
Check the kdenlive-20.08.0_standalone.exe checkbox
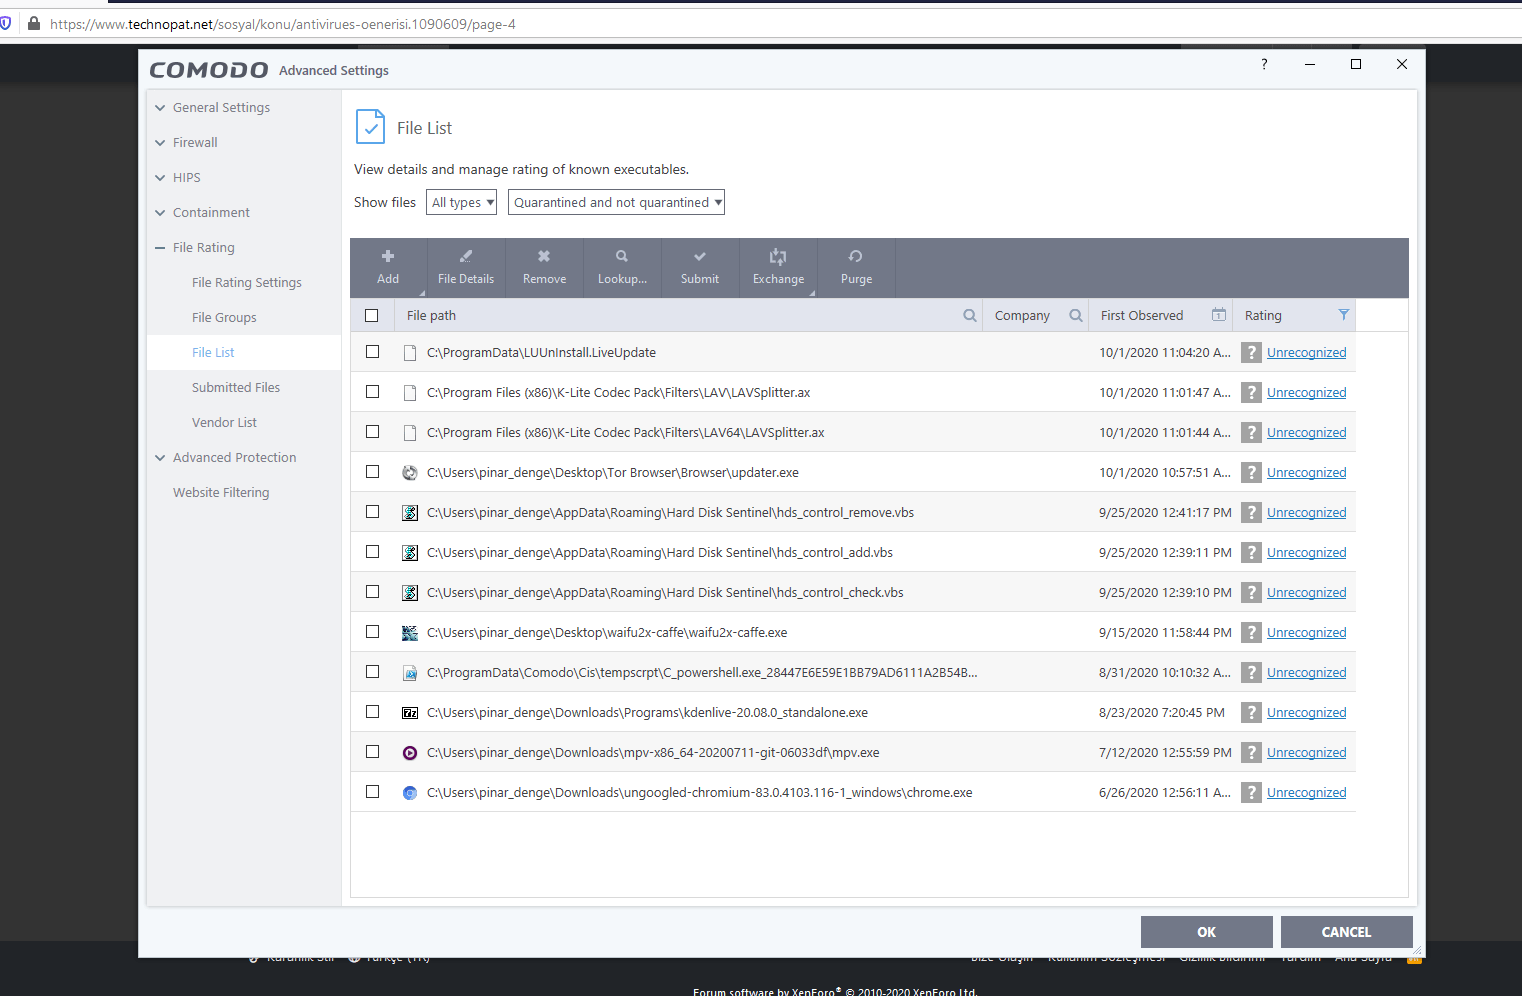372,712
